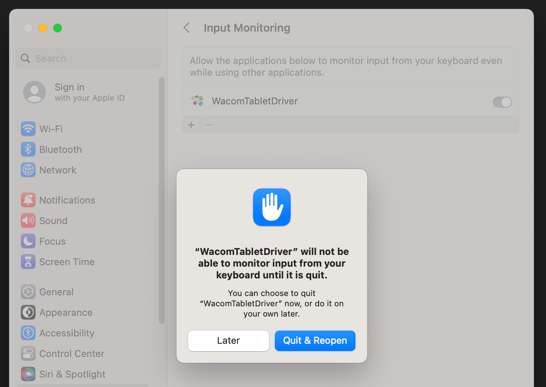Go back using the chevron arrow

187,28
